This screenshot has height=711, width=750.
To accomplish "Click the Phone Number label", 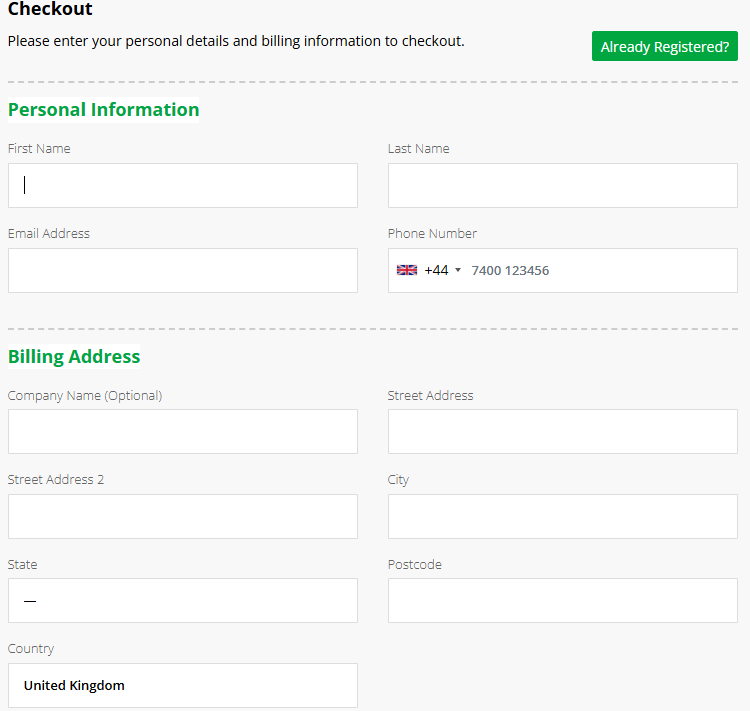I will point(432,233).
